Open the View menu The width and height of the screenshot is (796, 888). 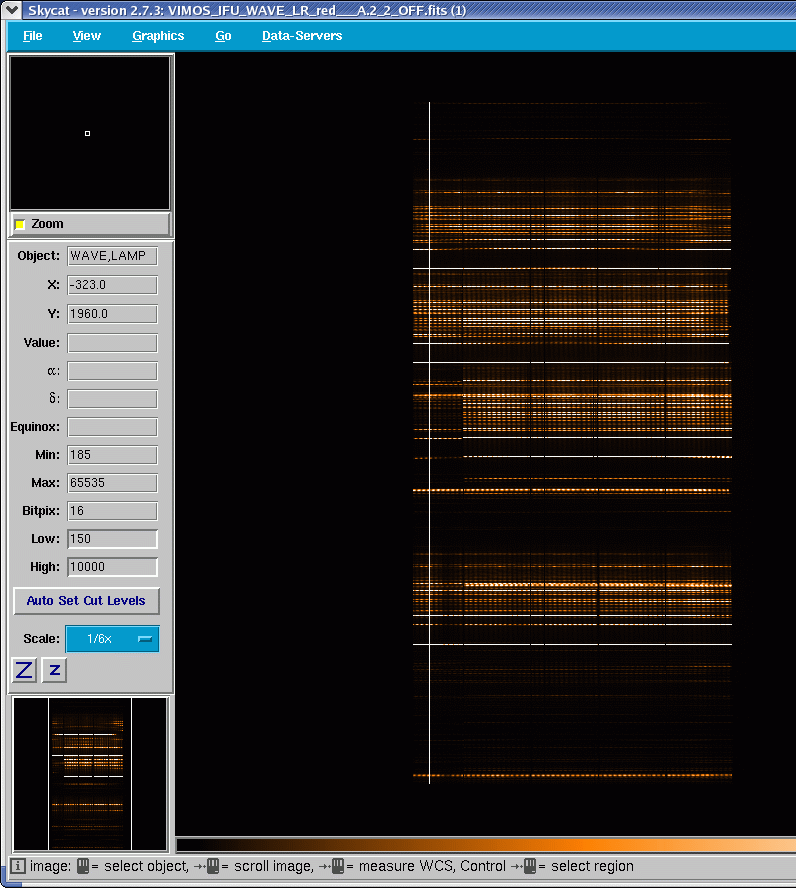point(87,36)
